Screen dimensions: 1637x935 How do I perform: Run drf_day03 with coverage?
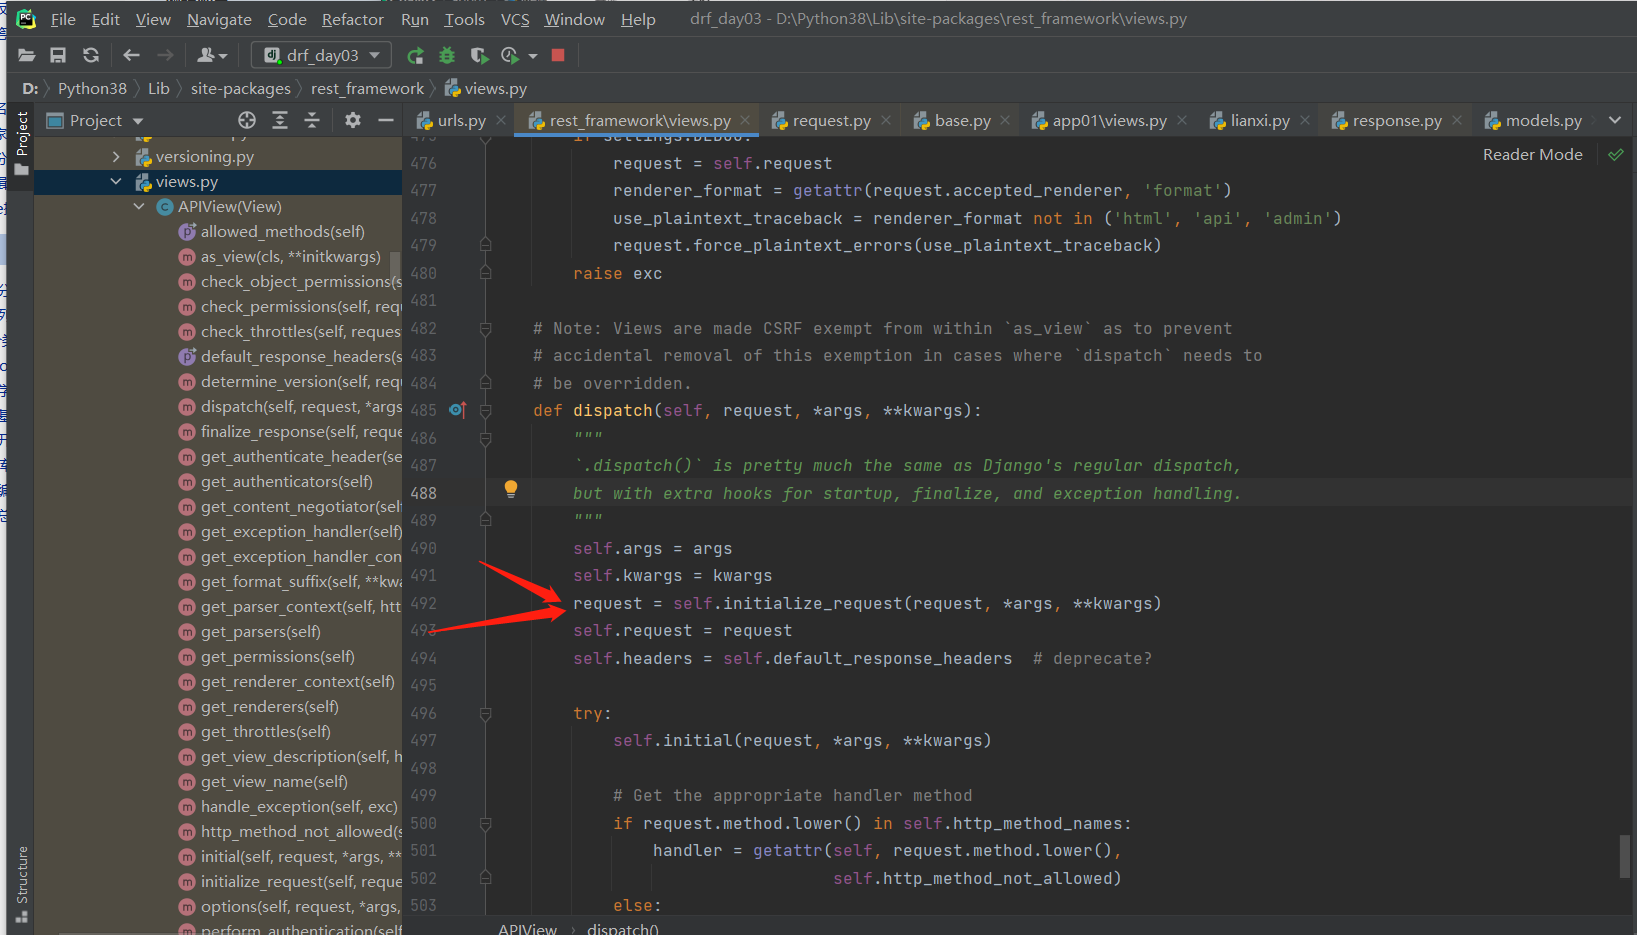(x=479, y=55)
